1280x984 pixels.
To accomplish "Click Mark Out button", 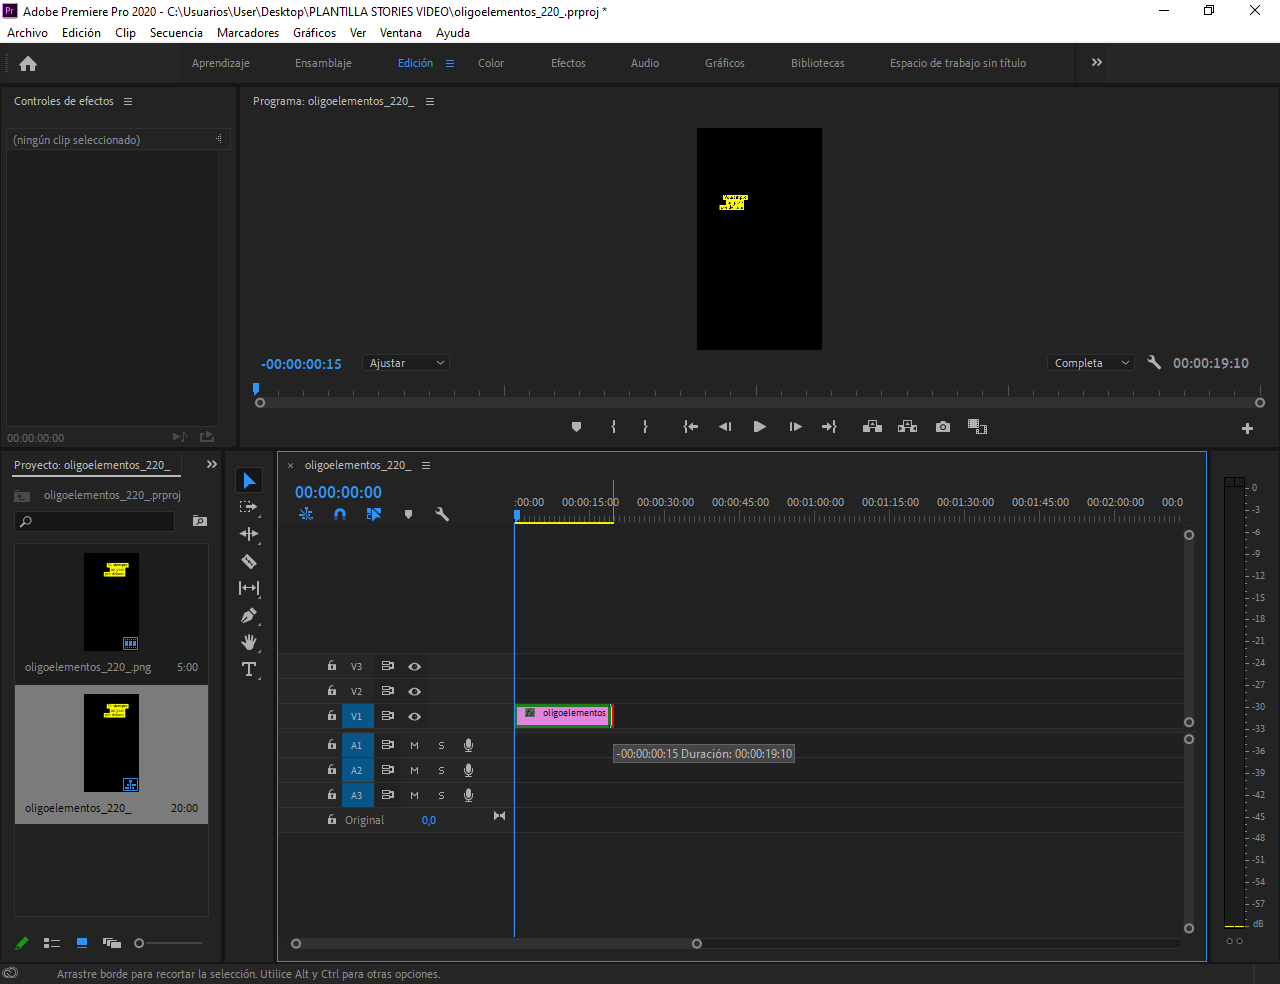I will tap(645, 427).
